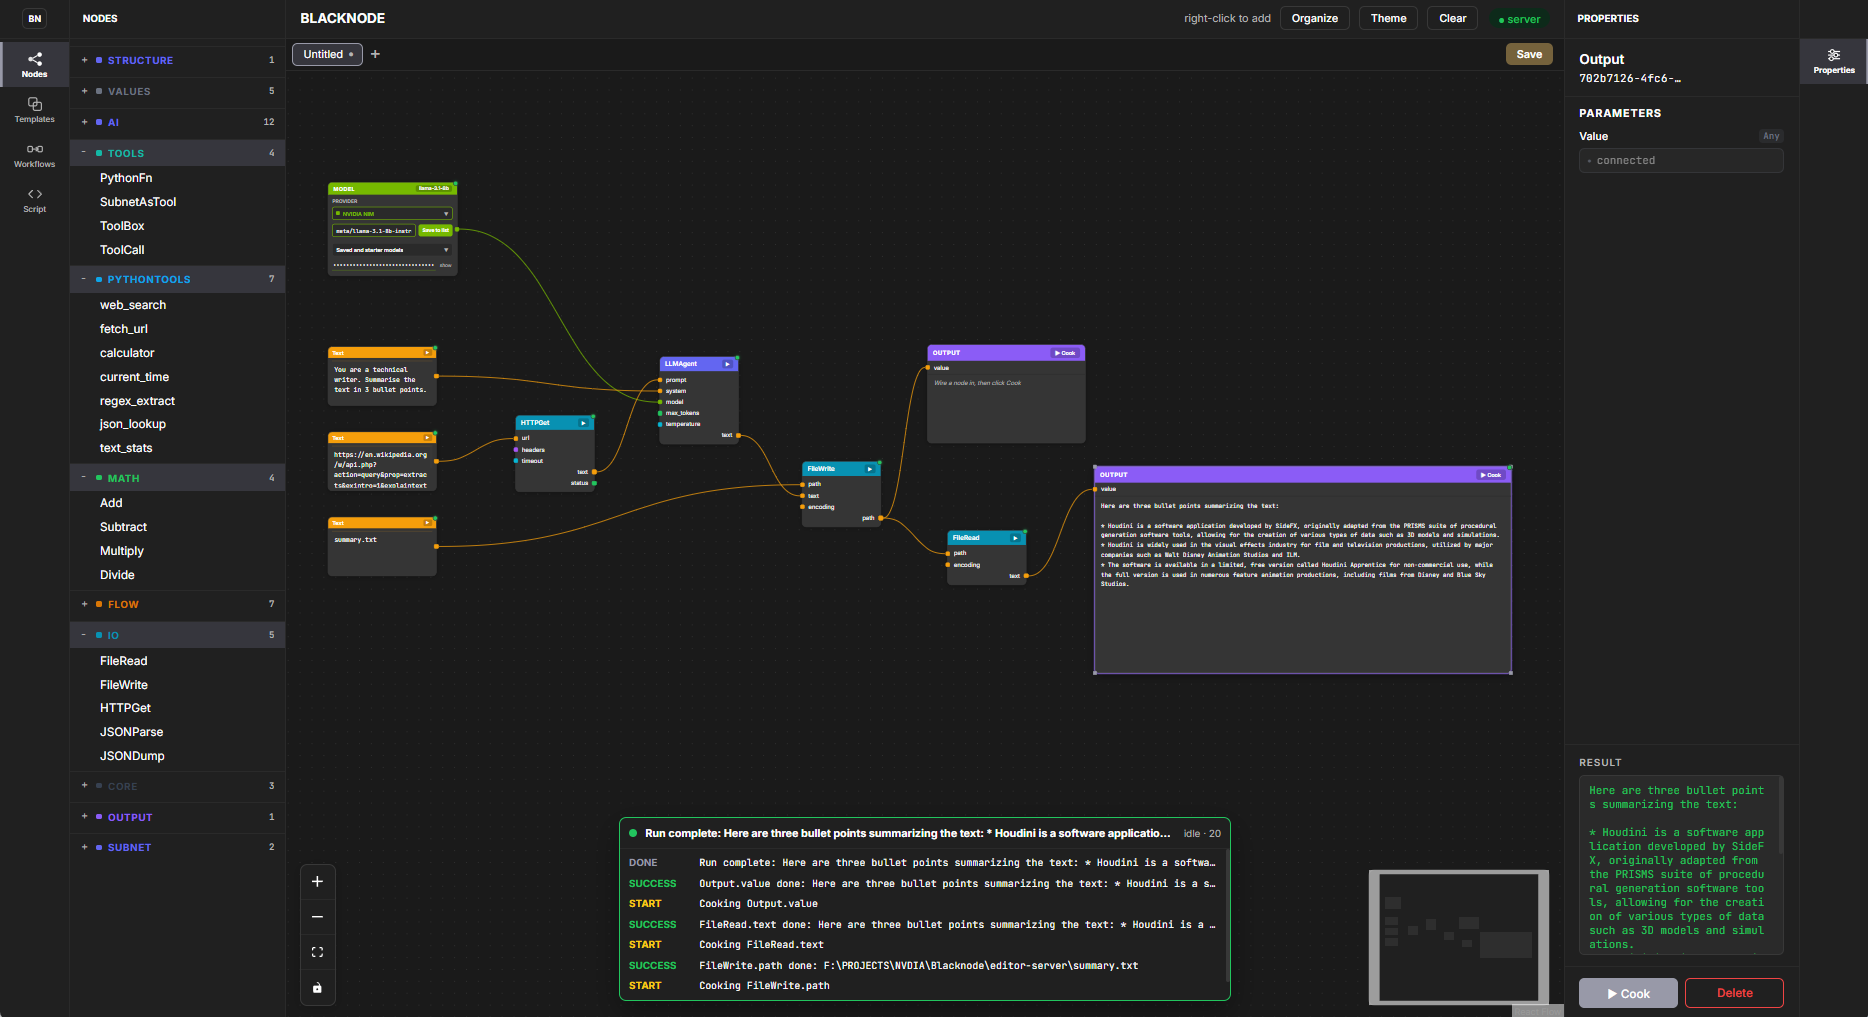This screenshot has height=1017, width=1868.
Task: Select Multiply in the node list
Action: (122, 551)
